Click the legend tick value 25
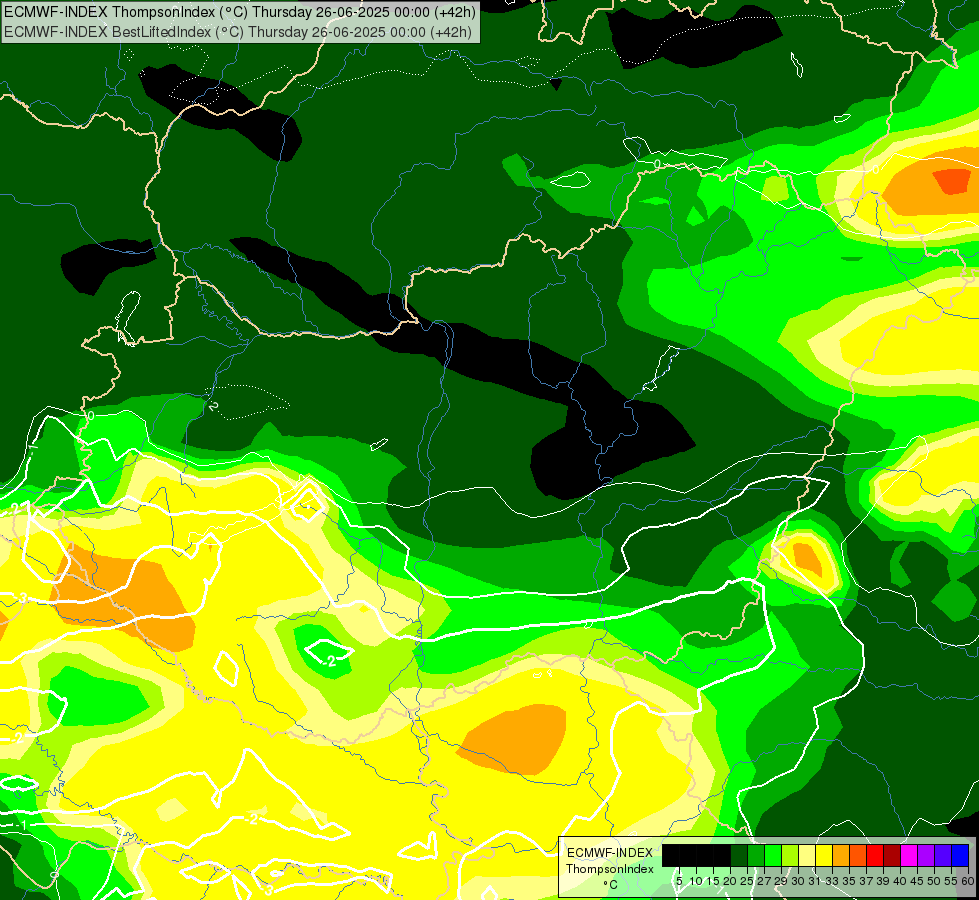 click(x=747, y=881)
